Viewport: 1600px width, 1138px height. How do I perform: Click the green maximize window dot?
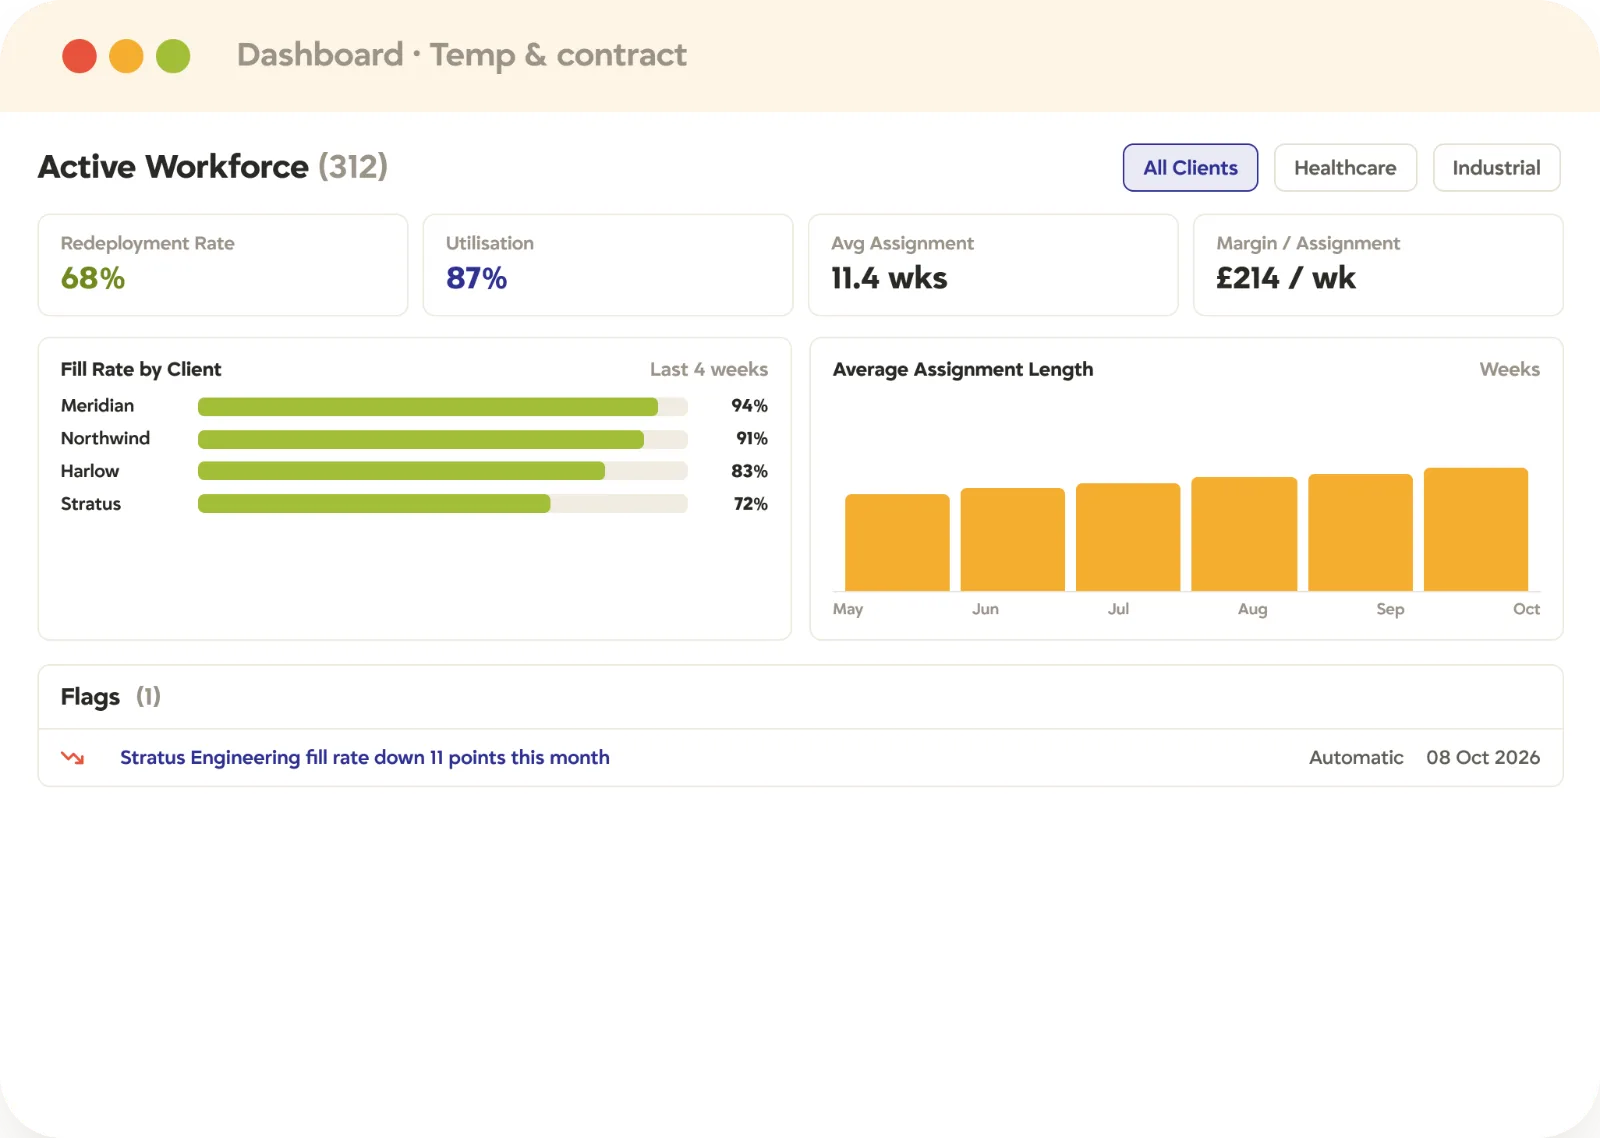click(173, 56)
